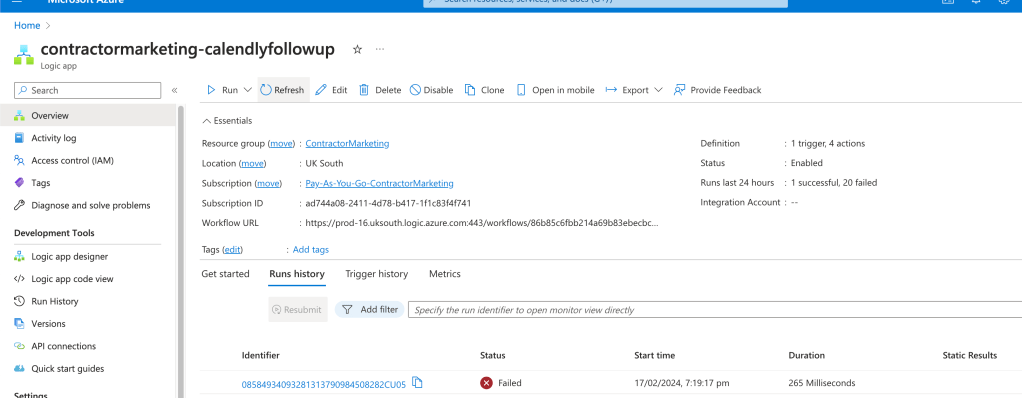The width and height of the screenshot is (1022, 398).
Task: Click the Subscription ID value
Action: coord(388,203)
